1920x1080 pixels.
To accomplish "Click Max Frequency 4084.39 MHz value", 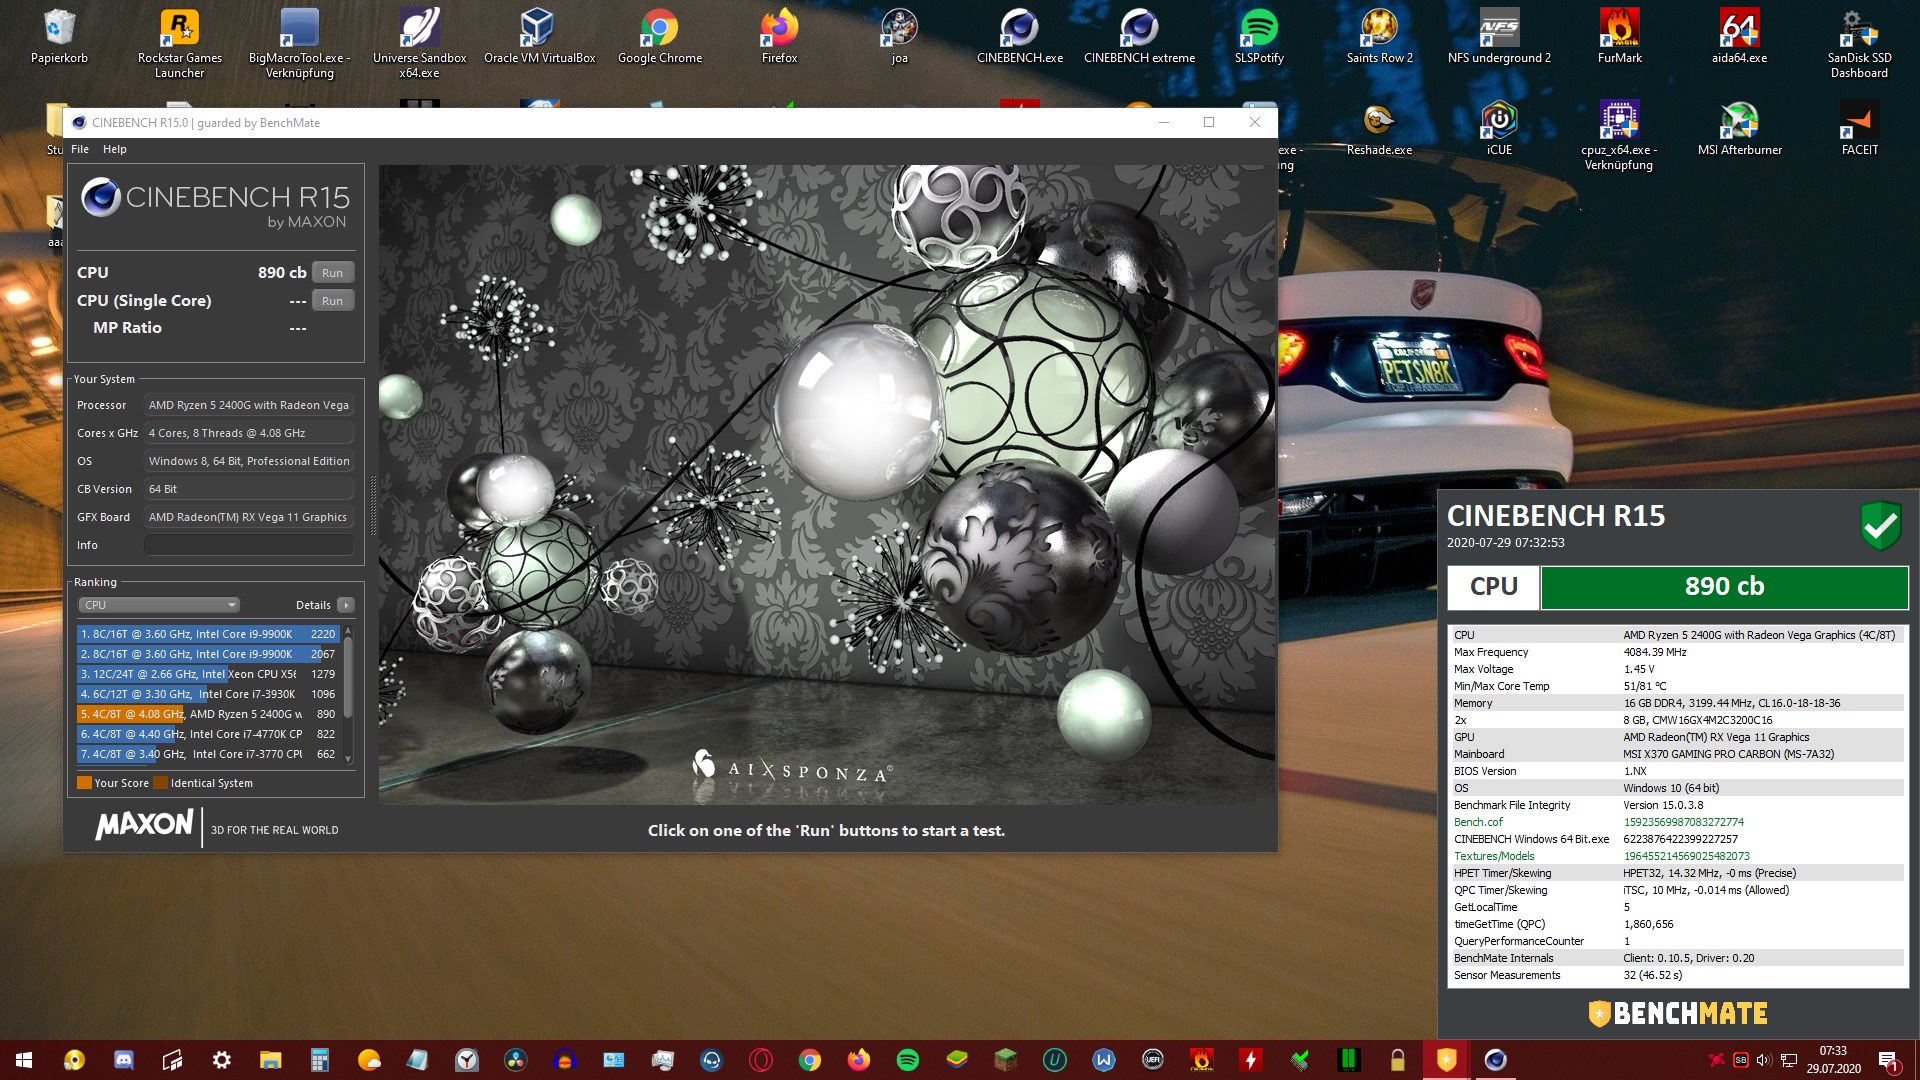I will click(x=1654, y=652).
